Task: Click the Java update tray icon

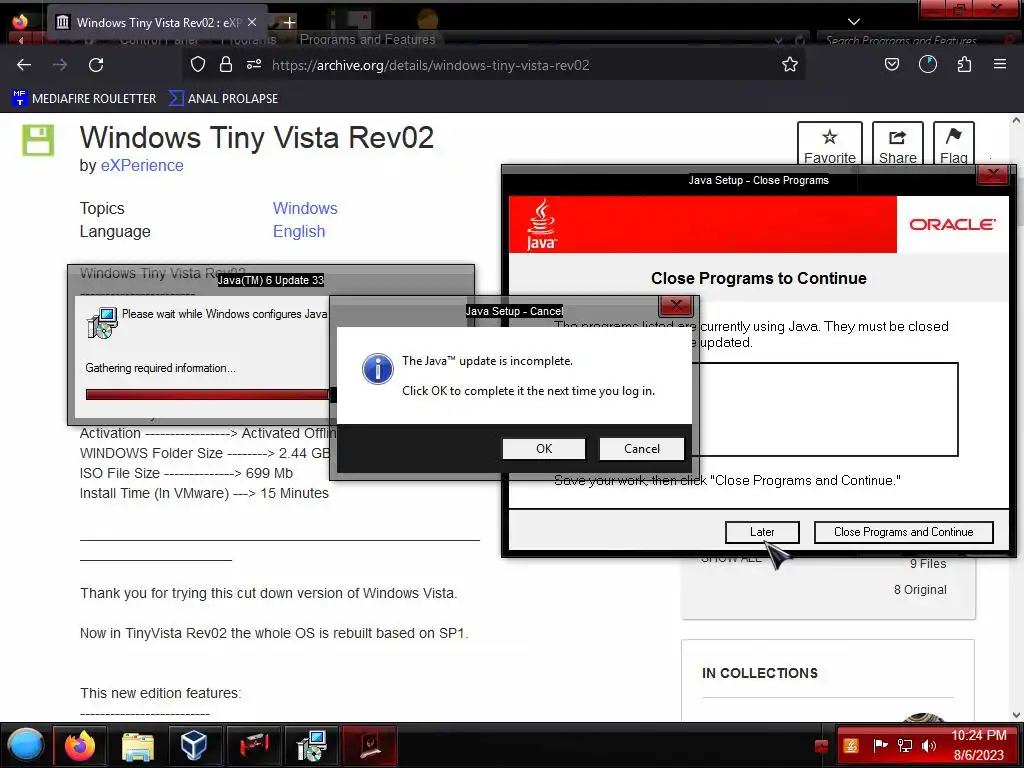Action: 850,746
